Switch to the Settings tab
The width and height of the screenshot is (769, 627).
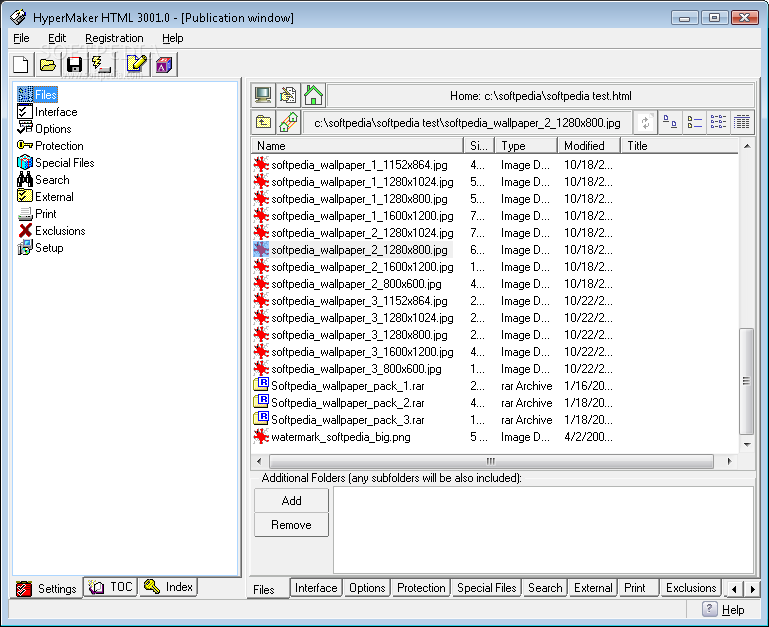pos(46,588)
